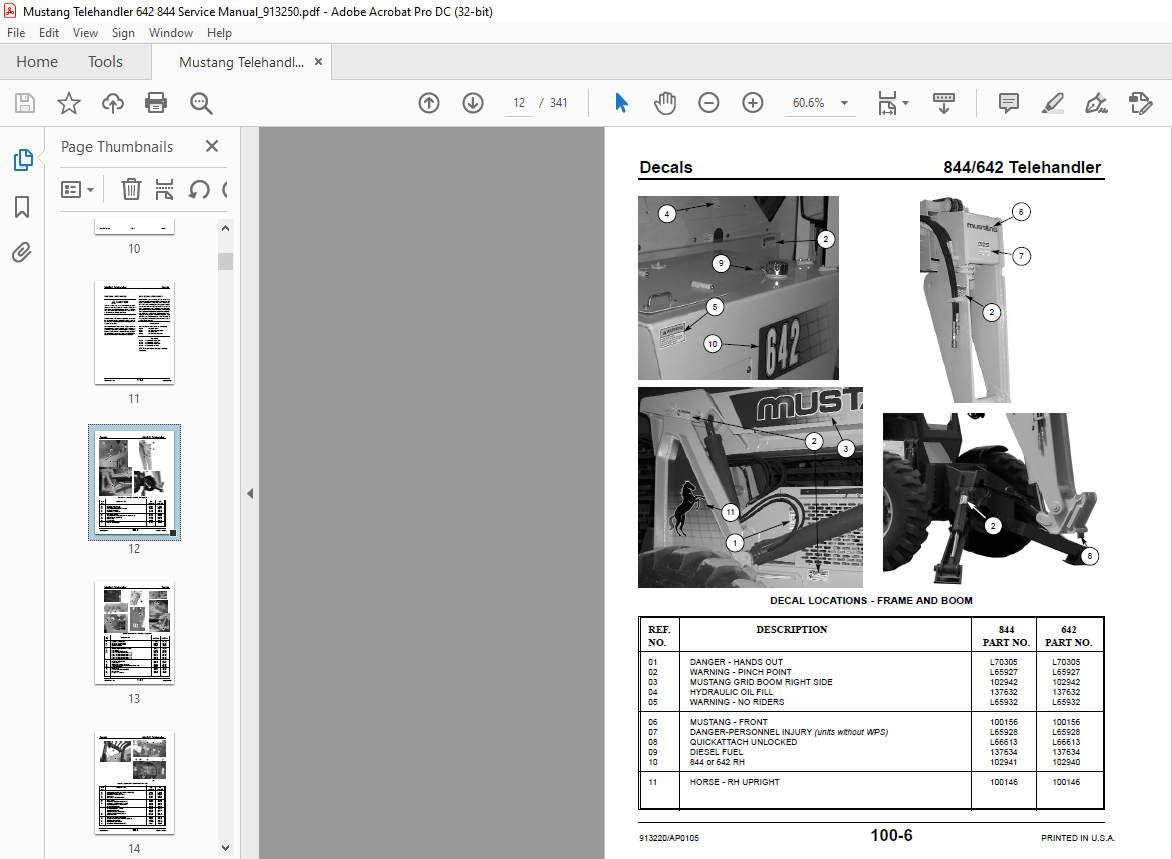Add document to starred with star icon
This screenshot has height=859, width=1172.
pos(69,103)
